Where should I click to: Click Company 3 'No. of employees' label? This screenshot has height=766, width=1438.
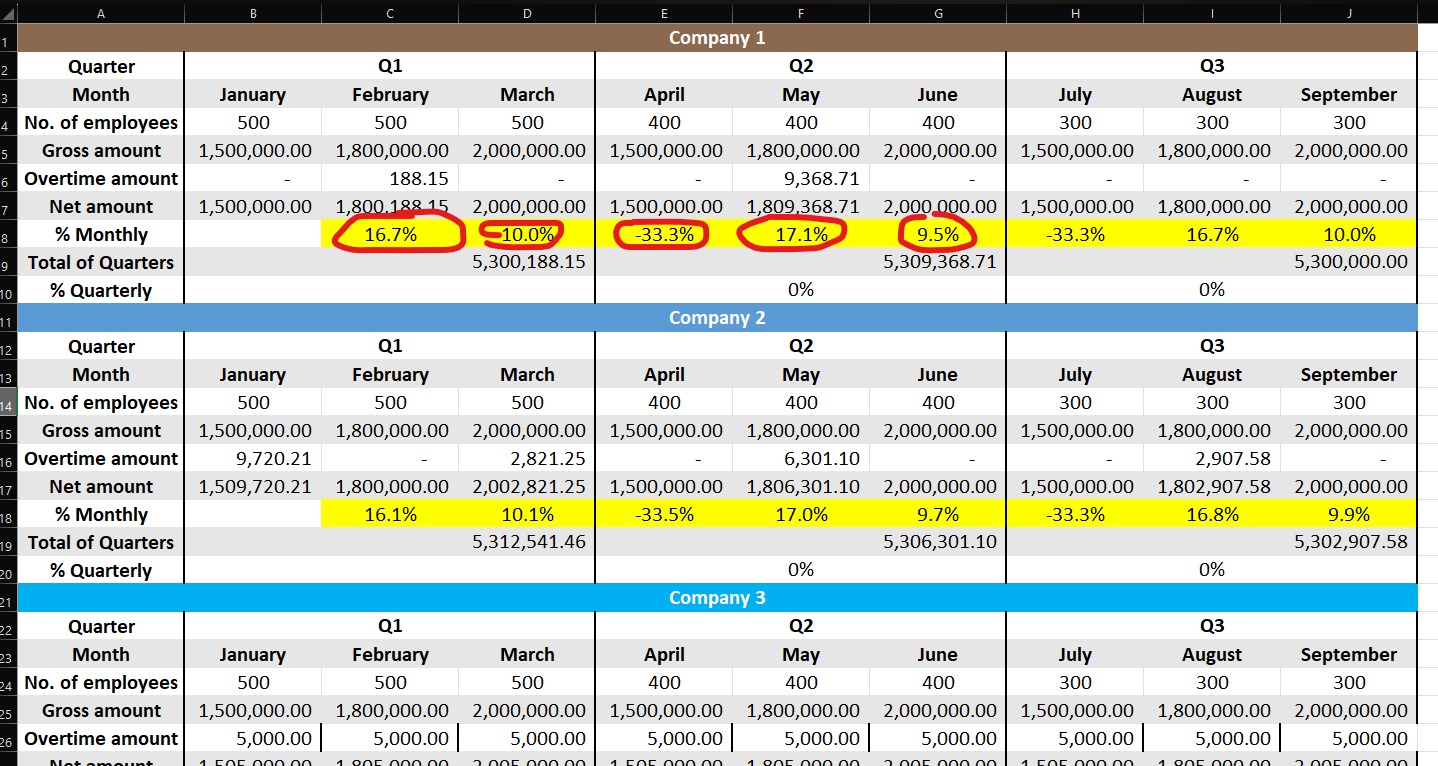(x=101, y=683)
